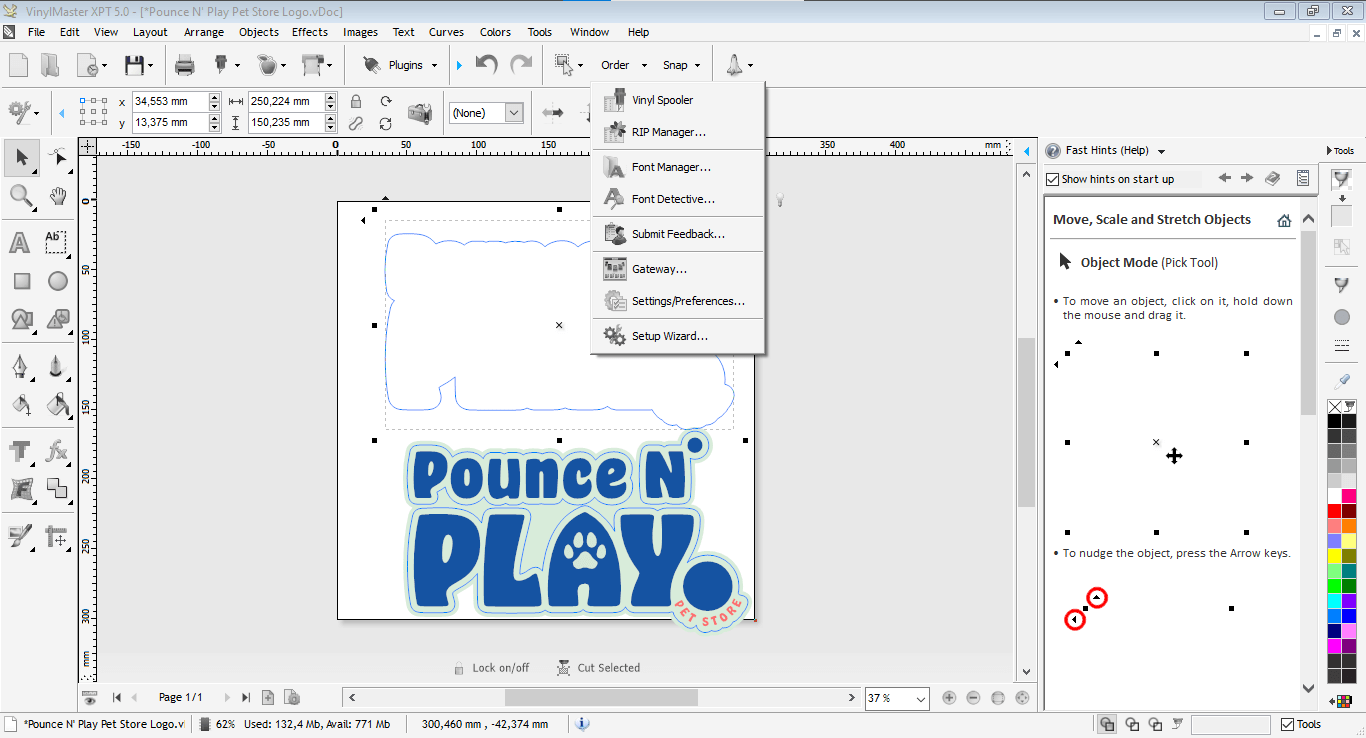The width and height of the screenshot is (1366, 738).
Task: Go to next hint with forward arrow
Action: [1247, 178]
